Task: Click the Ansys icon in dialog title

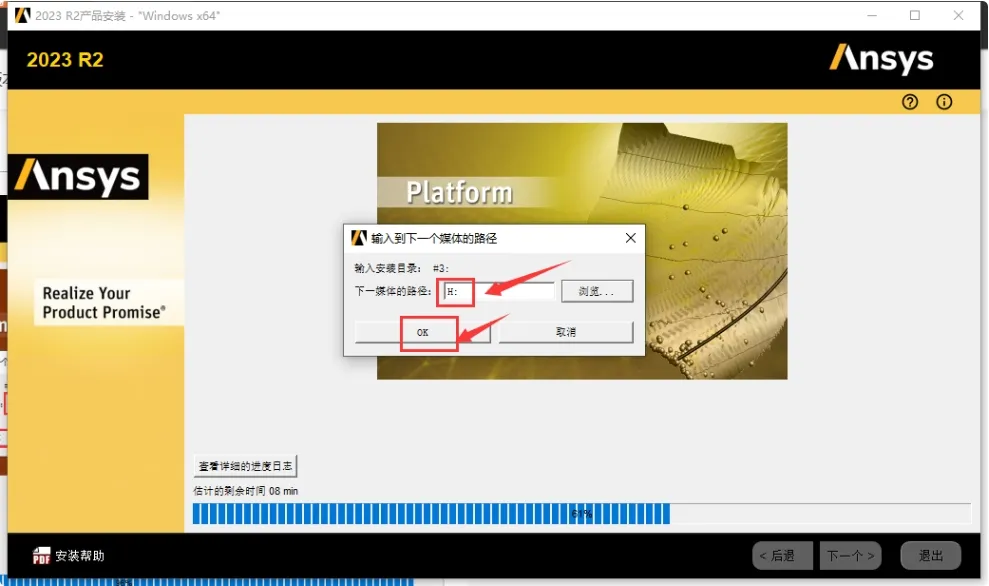Action: point(358,238)
